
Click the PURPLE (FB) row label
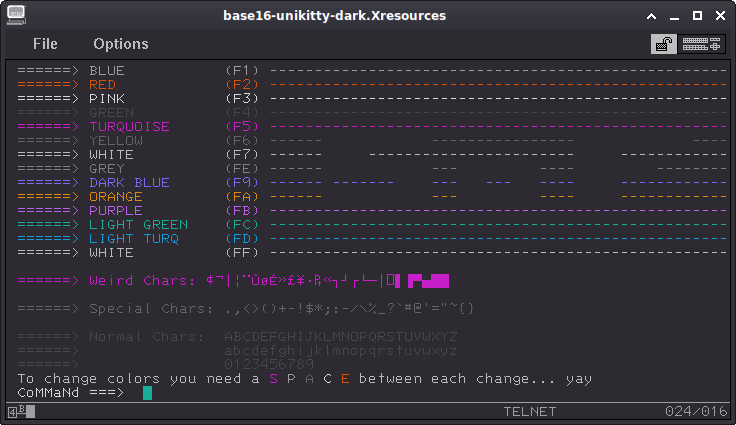(116, 211)
